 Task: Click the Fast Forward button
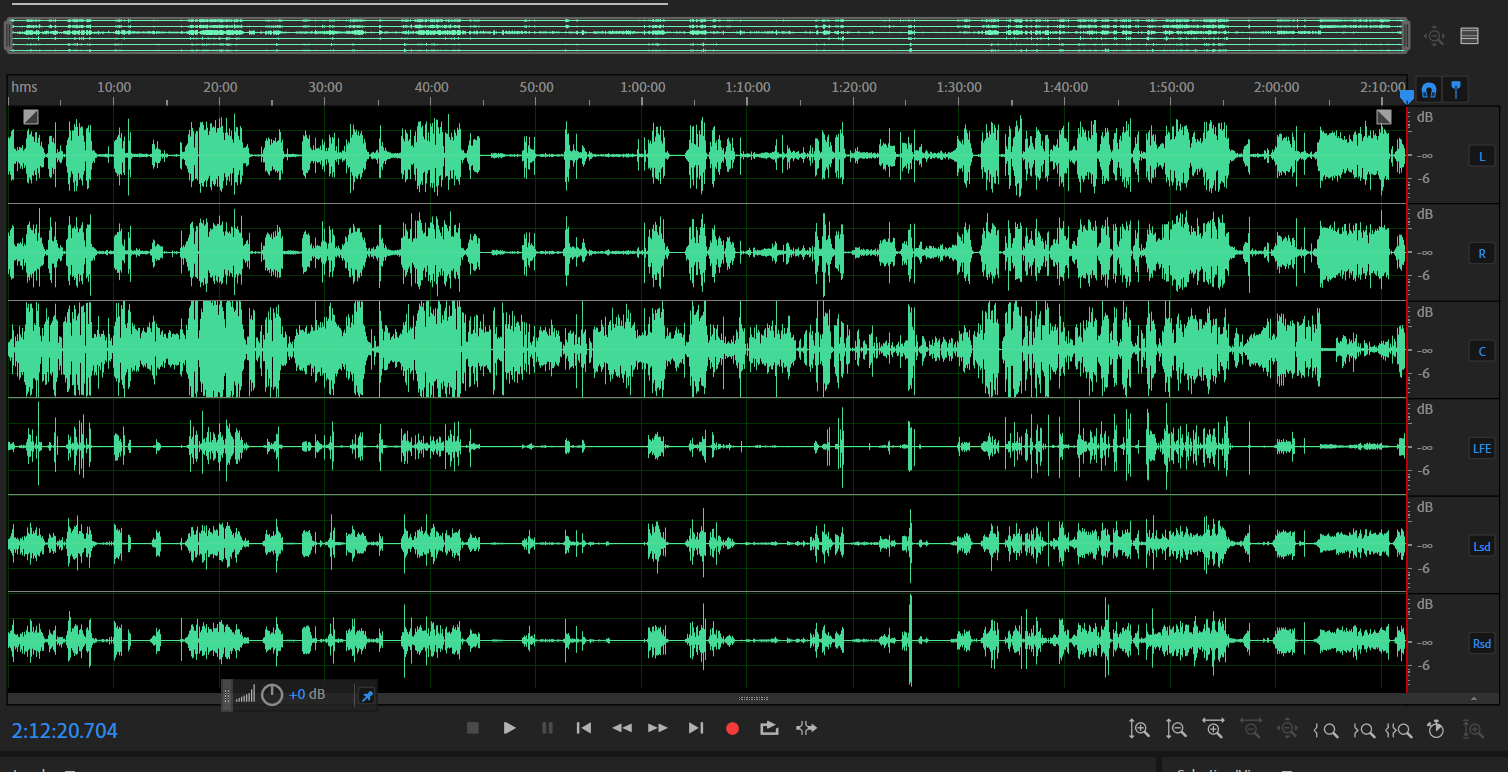tap(658, 728)
